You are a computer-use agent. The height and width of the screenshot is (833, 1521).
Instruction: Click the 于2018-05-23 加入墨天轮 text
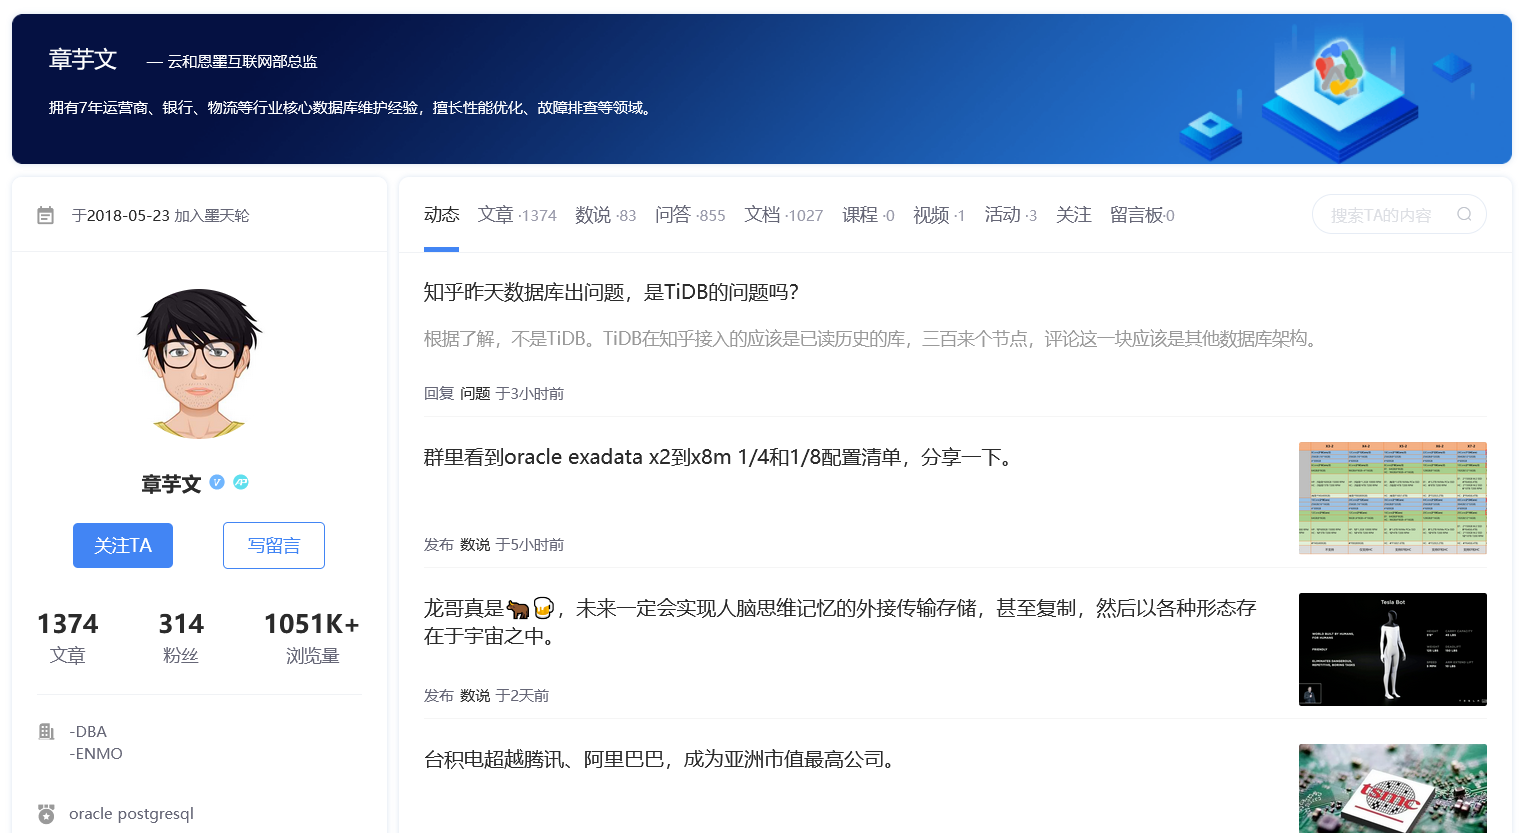[x=160, y=215]
